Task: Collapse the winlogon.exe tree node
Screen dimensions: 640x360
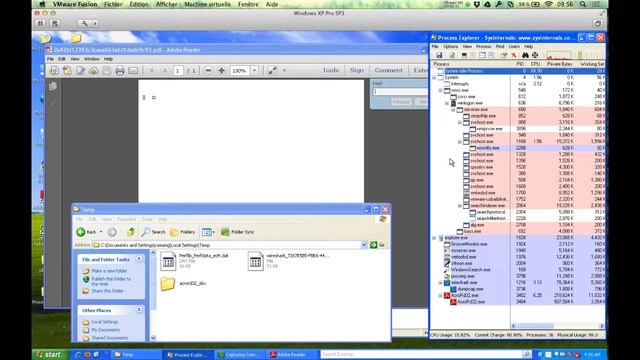Action: [x=447, y=103]
